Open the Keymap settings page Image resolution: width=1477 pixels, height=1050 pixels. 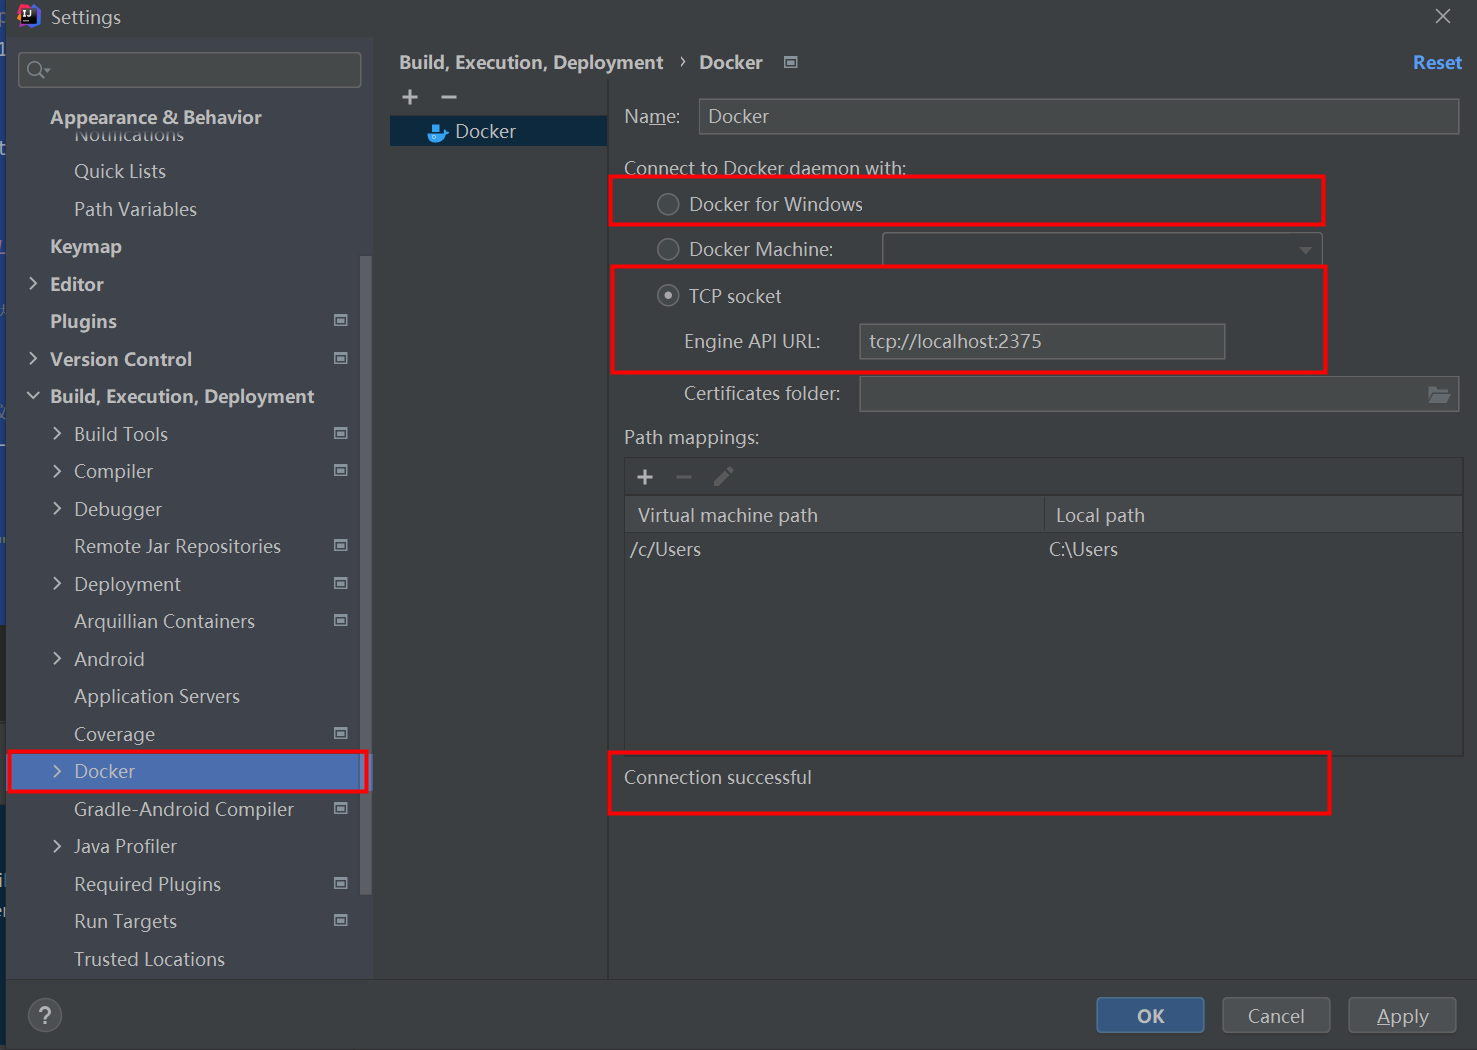coord(86,247)
